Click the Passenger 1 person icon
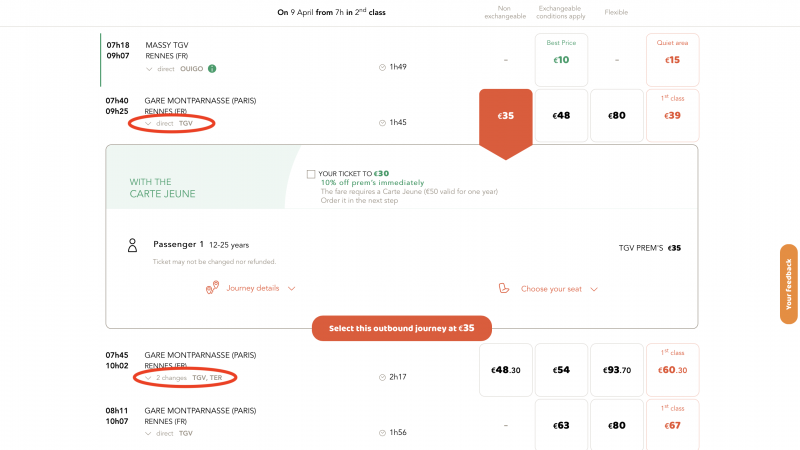 [132, 245]
